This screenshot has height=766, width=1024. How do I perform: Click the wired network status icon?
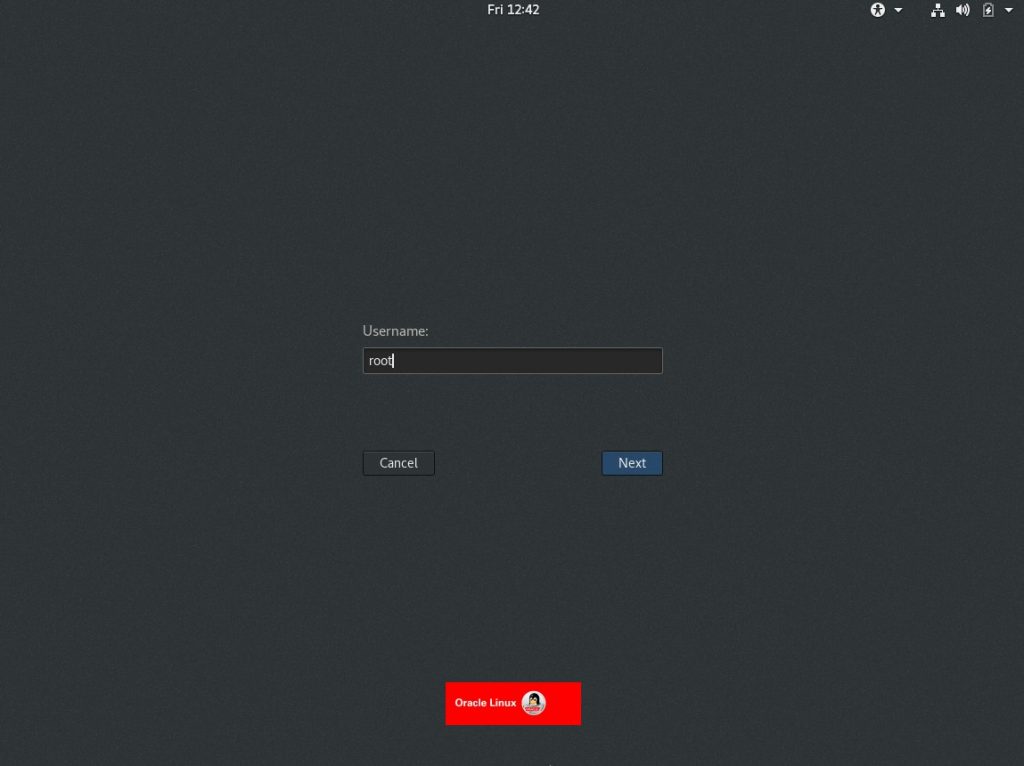[937, 10]
